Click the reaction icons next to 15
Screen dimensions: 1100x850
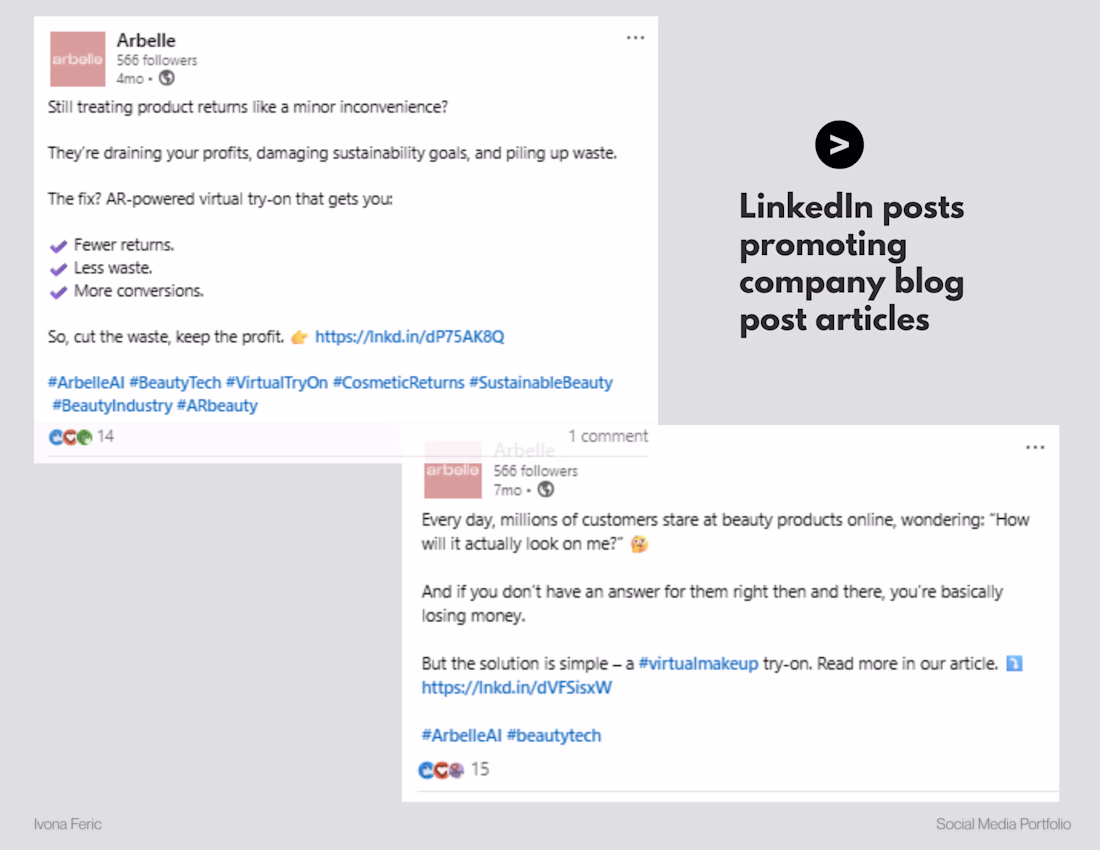click(x=442, y=770)
